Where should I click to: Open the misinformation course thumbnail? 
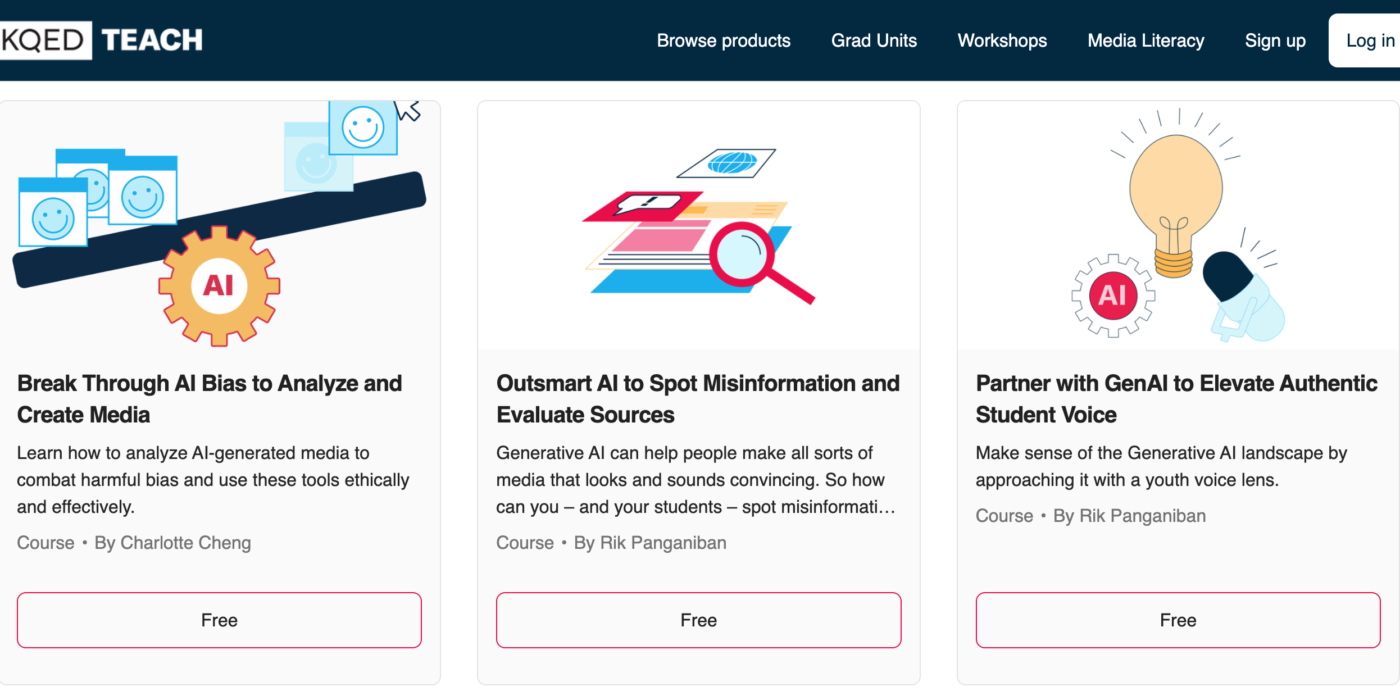pyautogui.click(x=698, y=225)
